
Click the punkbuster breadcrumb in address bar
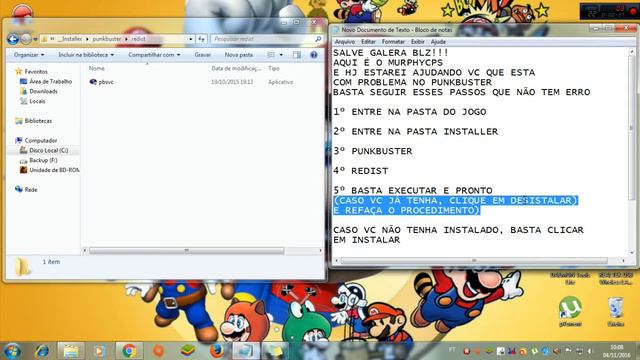click(107, 39)
